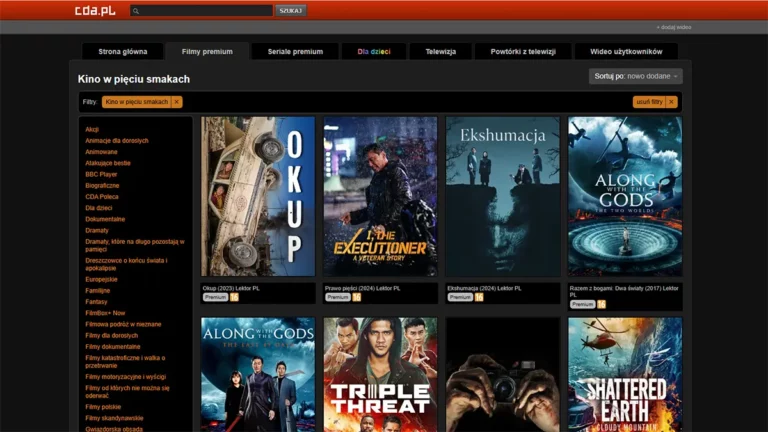
Task: Remove the Kino w pięciu smakach filter tag
Action: [176, 102]
